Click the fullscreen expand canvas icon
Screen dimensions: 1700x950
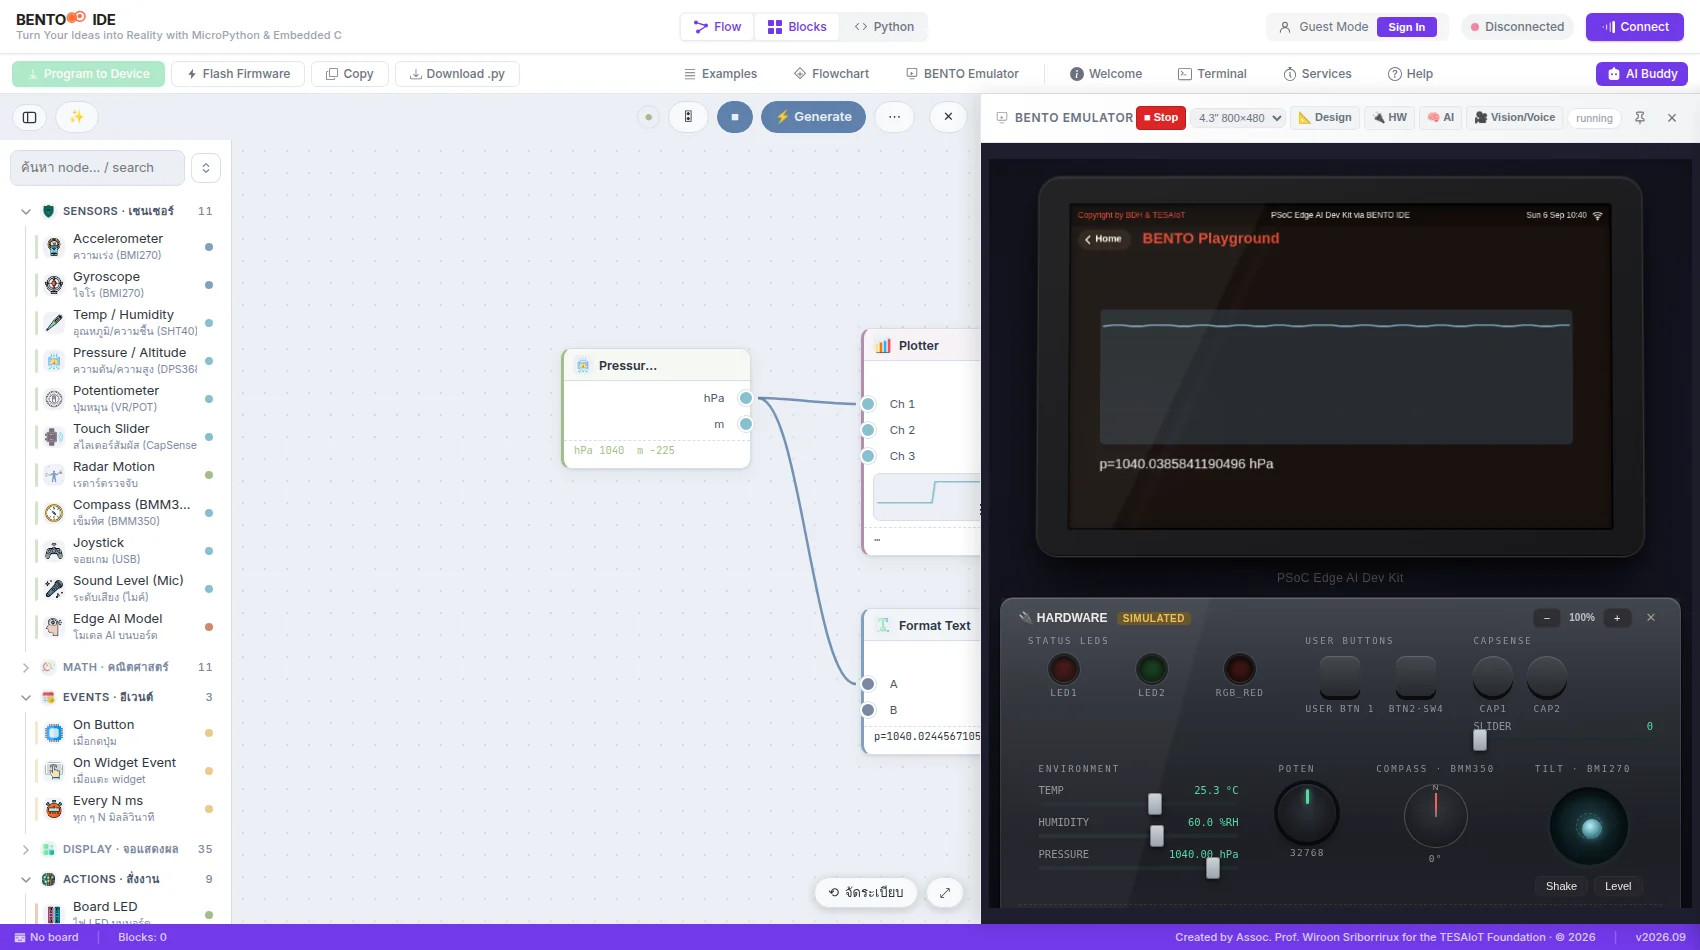click(x=945, y=892)
